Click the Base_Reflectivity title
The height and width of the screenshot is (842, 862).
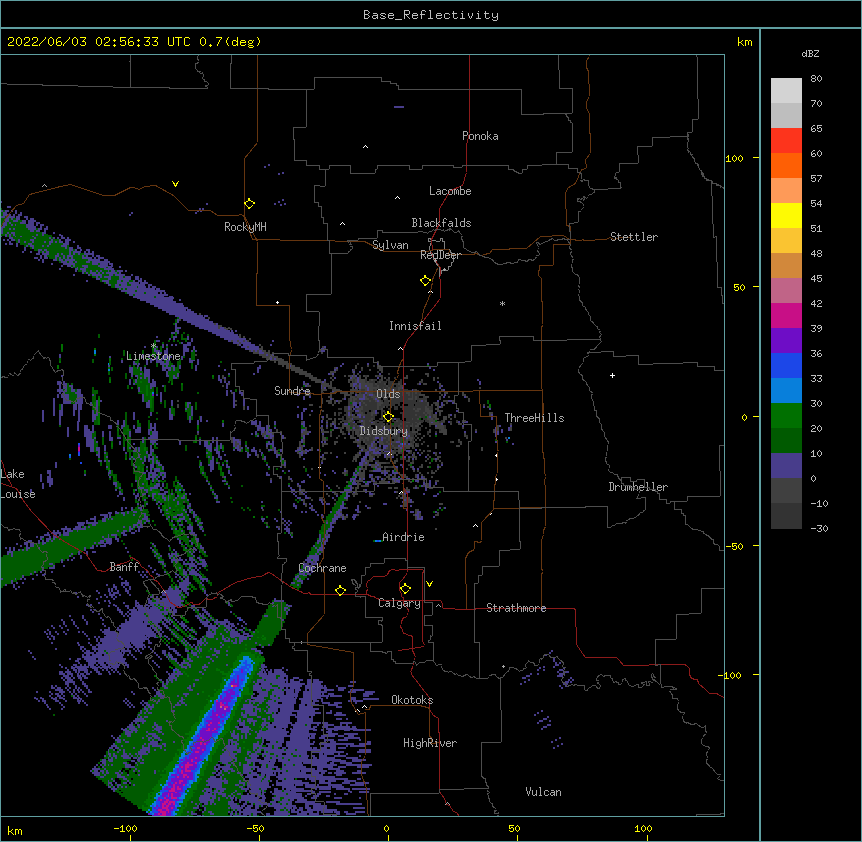431,15
